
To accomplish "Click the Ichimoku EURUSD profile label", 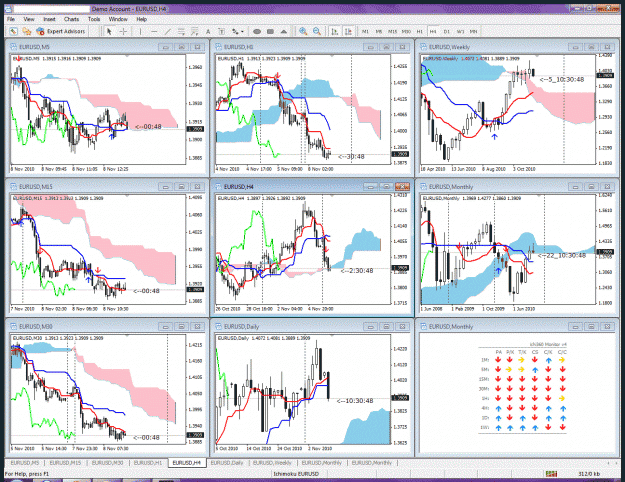I will point(296,474).
